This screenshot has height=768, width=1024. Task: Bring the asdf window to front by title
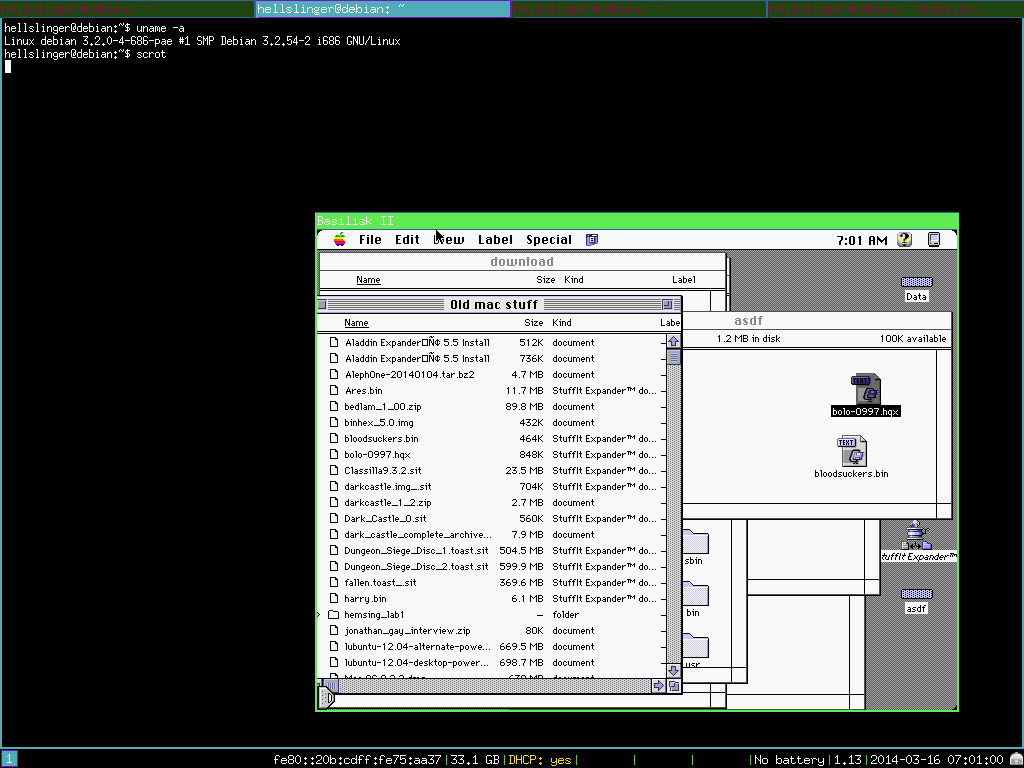[748, 321]
